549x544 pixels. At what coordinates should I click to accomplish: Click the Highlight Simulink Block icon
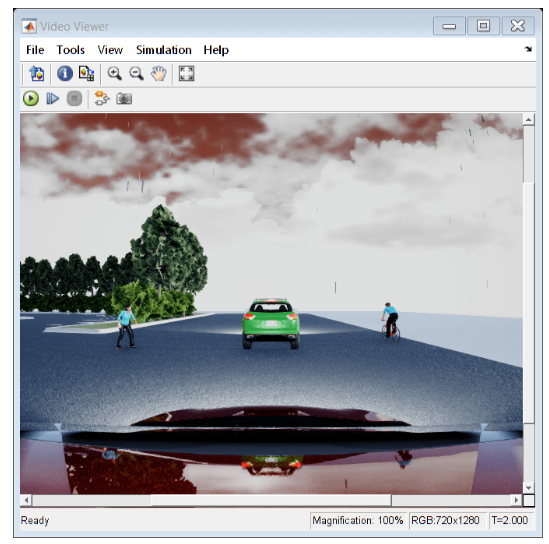coord(102,99)
